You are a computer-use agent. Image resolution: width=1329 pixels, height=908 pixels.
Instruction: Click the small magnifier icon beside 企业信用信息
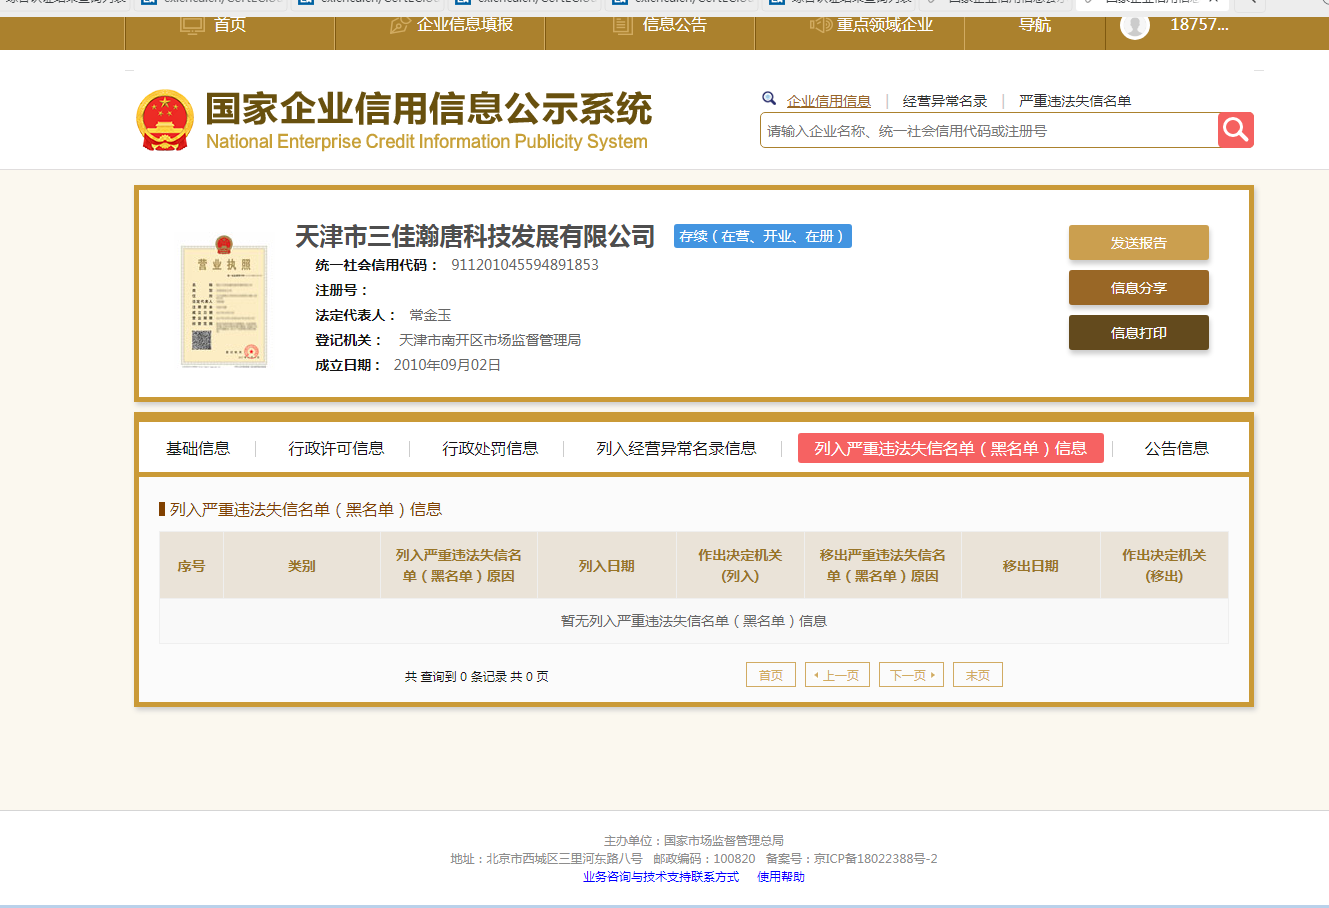[769, 98]
